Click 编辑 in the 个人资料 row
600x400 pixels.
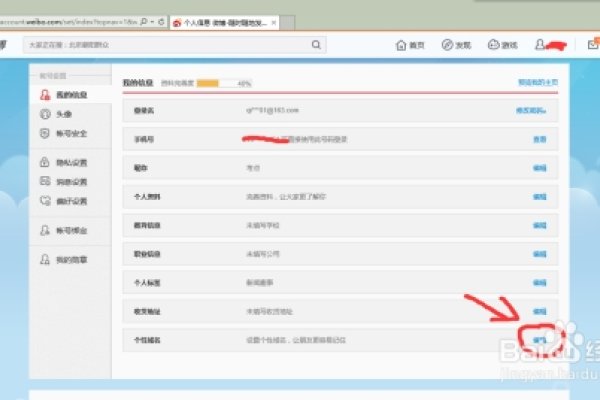[x=540, y=197]
